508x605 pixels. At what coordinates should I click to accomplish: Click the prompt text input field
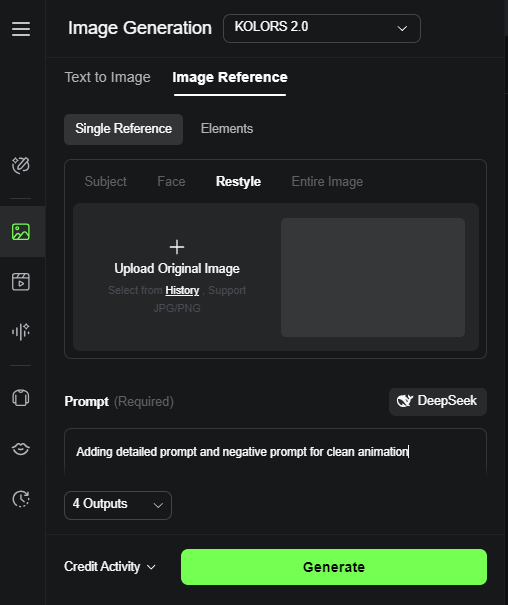point(275,452)
